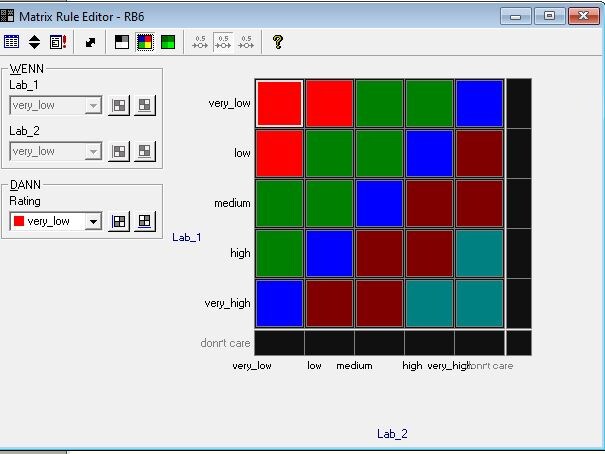
Task: Select the black-and-white matrix display icon
Action: click(x=122, y=42)
